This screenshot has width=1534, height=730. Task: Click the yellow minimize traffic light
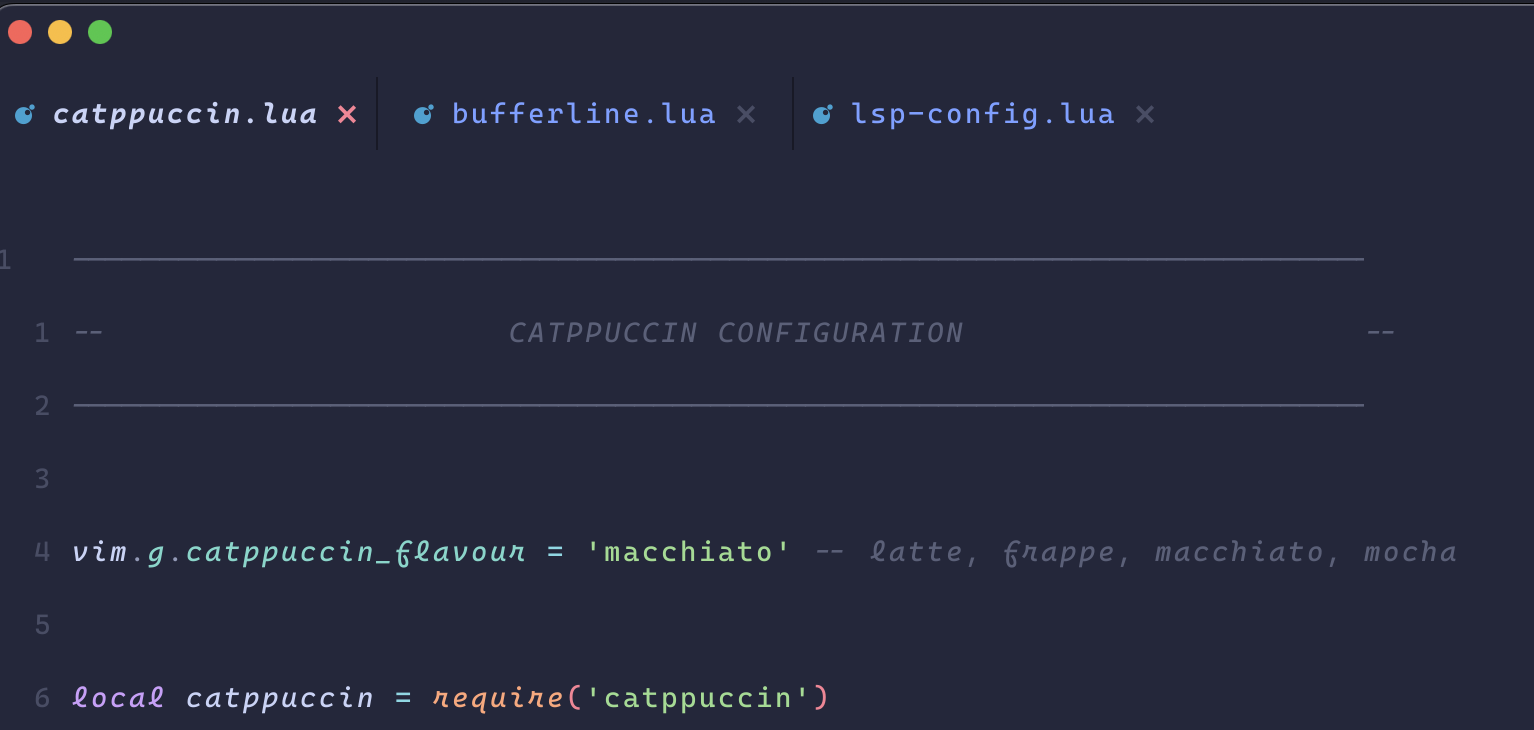[x=59, y=31]
